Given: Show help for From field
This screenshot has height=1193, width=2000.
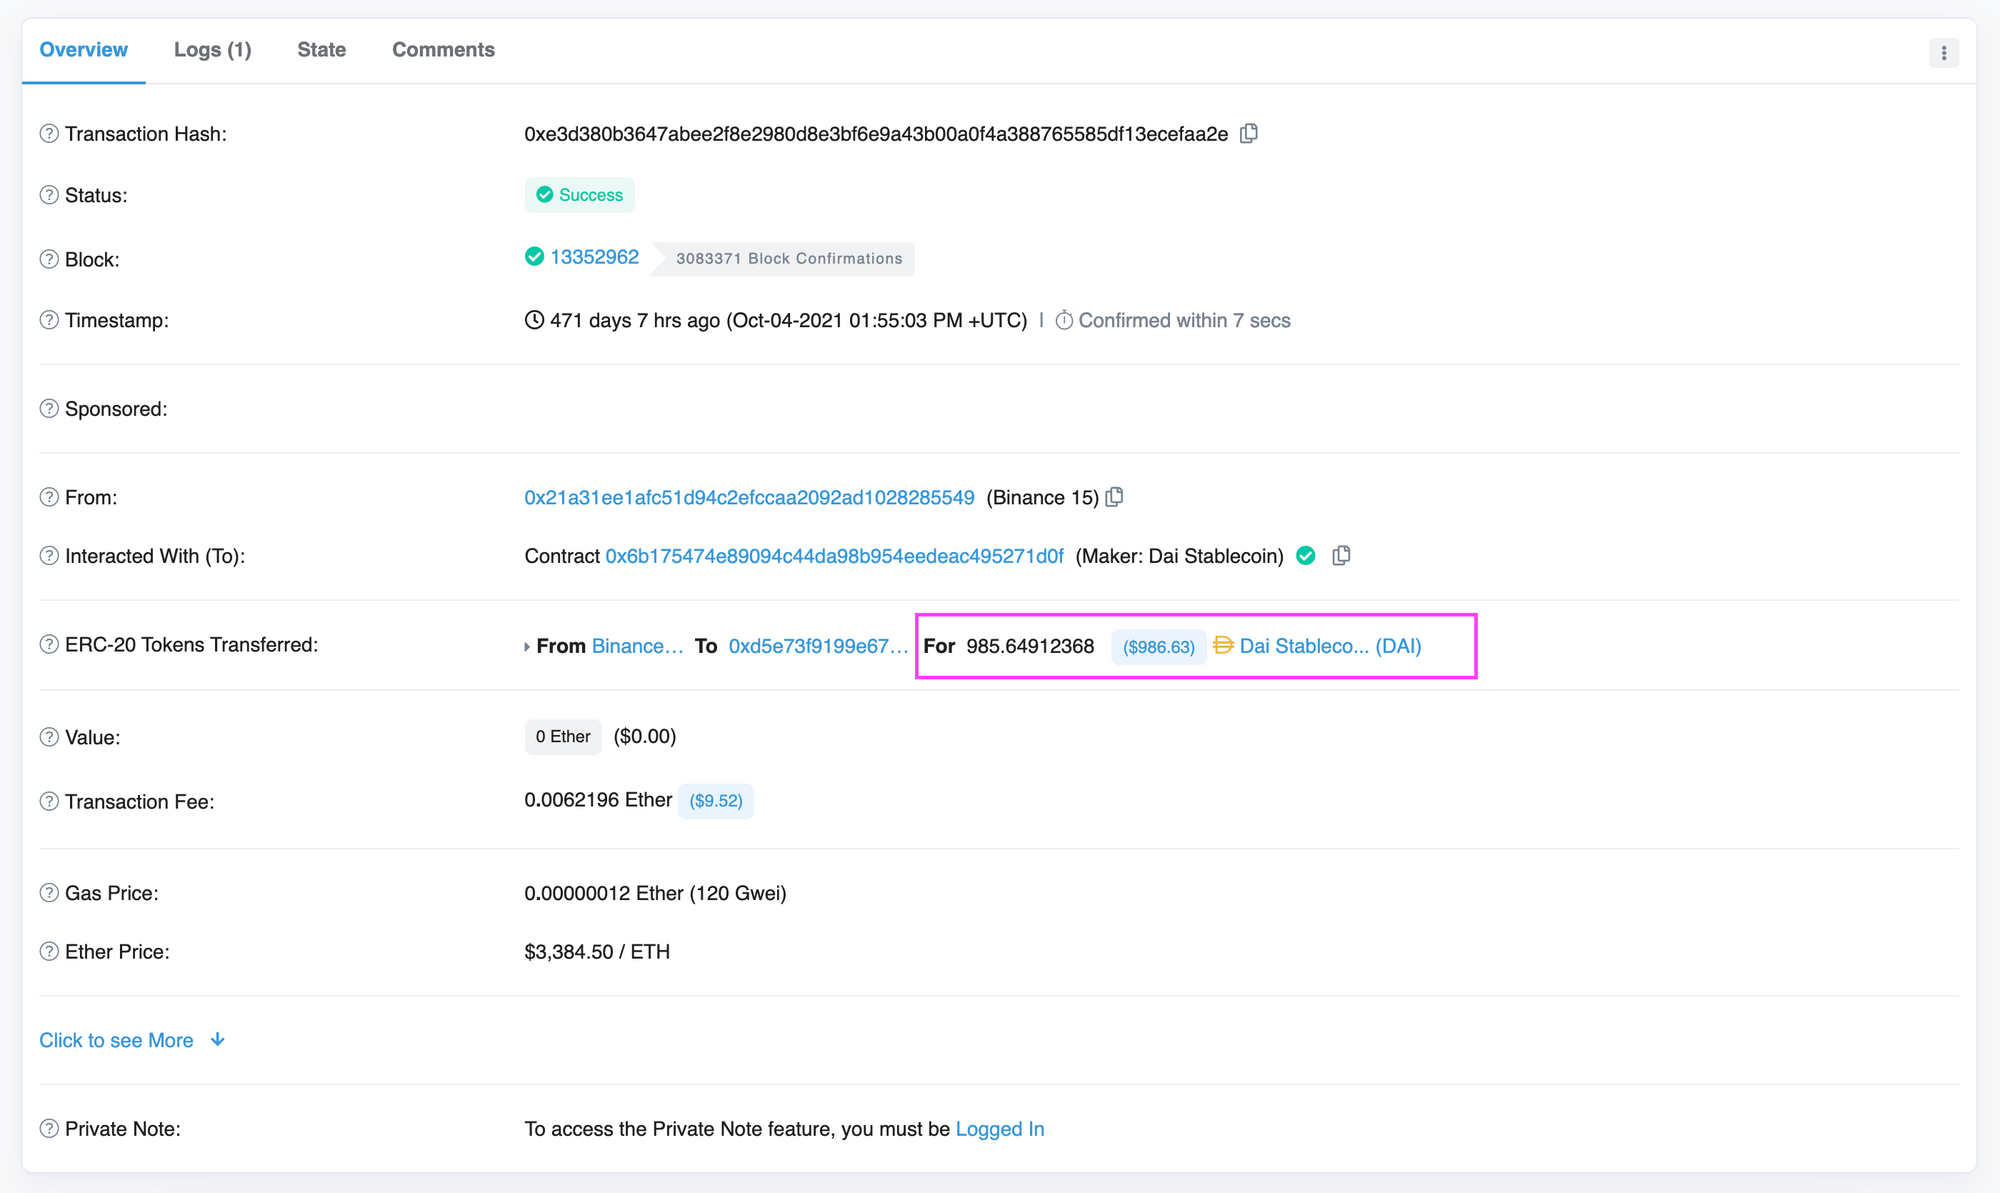Looking at the screenshot, I should (x=49, y=497).
